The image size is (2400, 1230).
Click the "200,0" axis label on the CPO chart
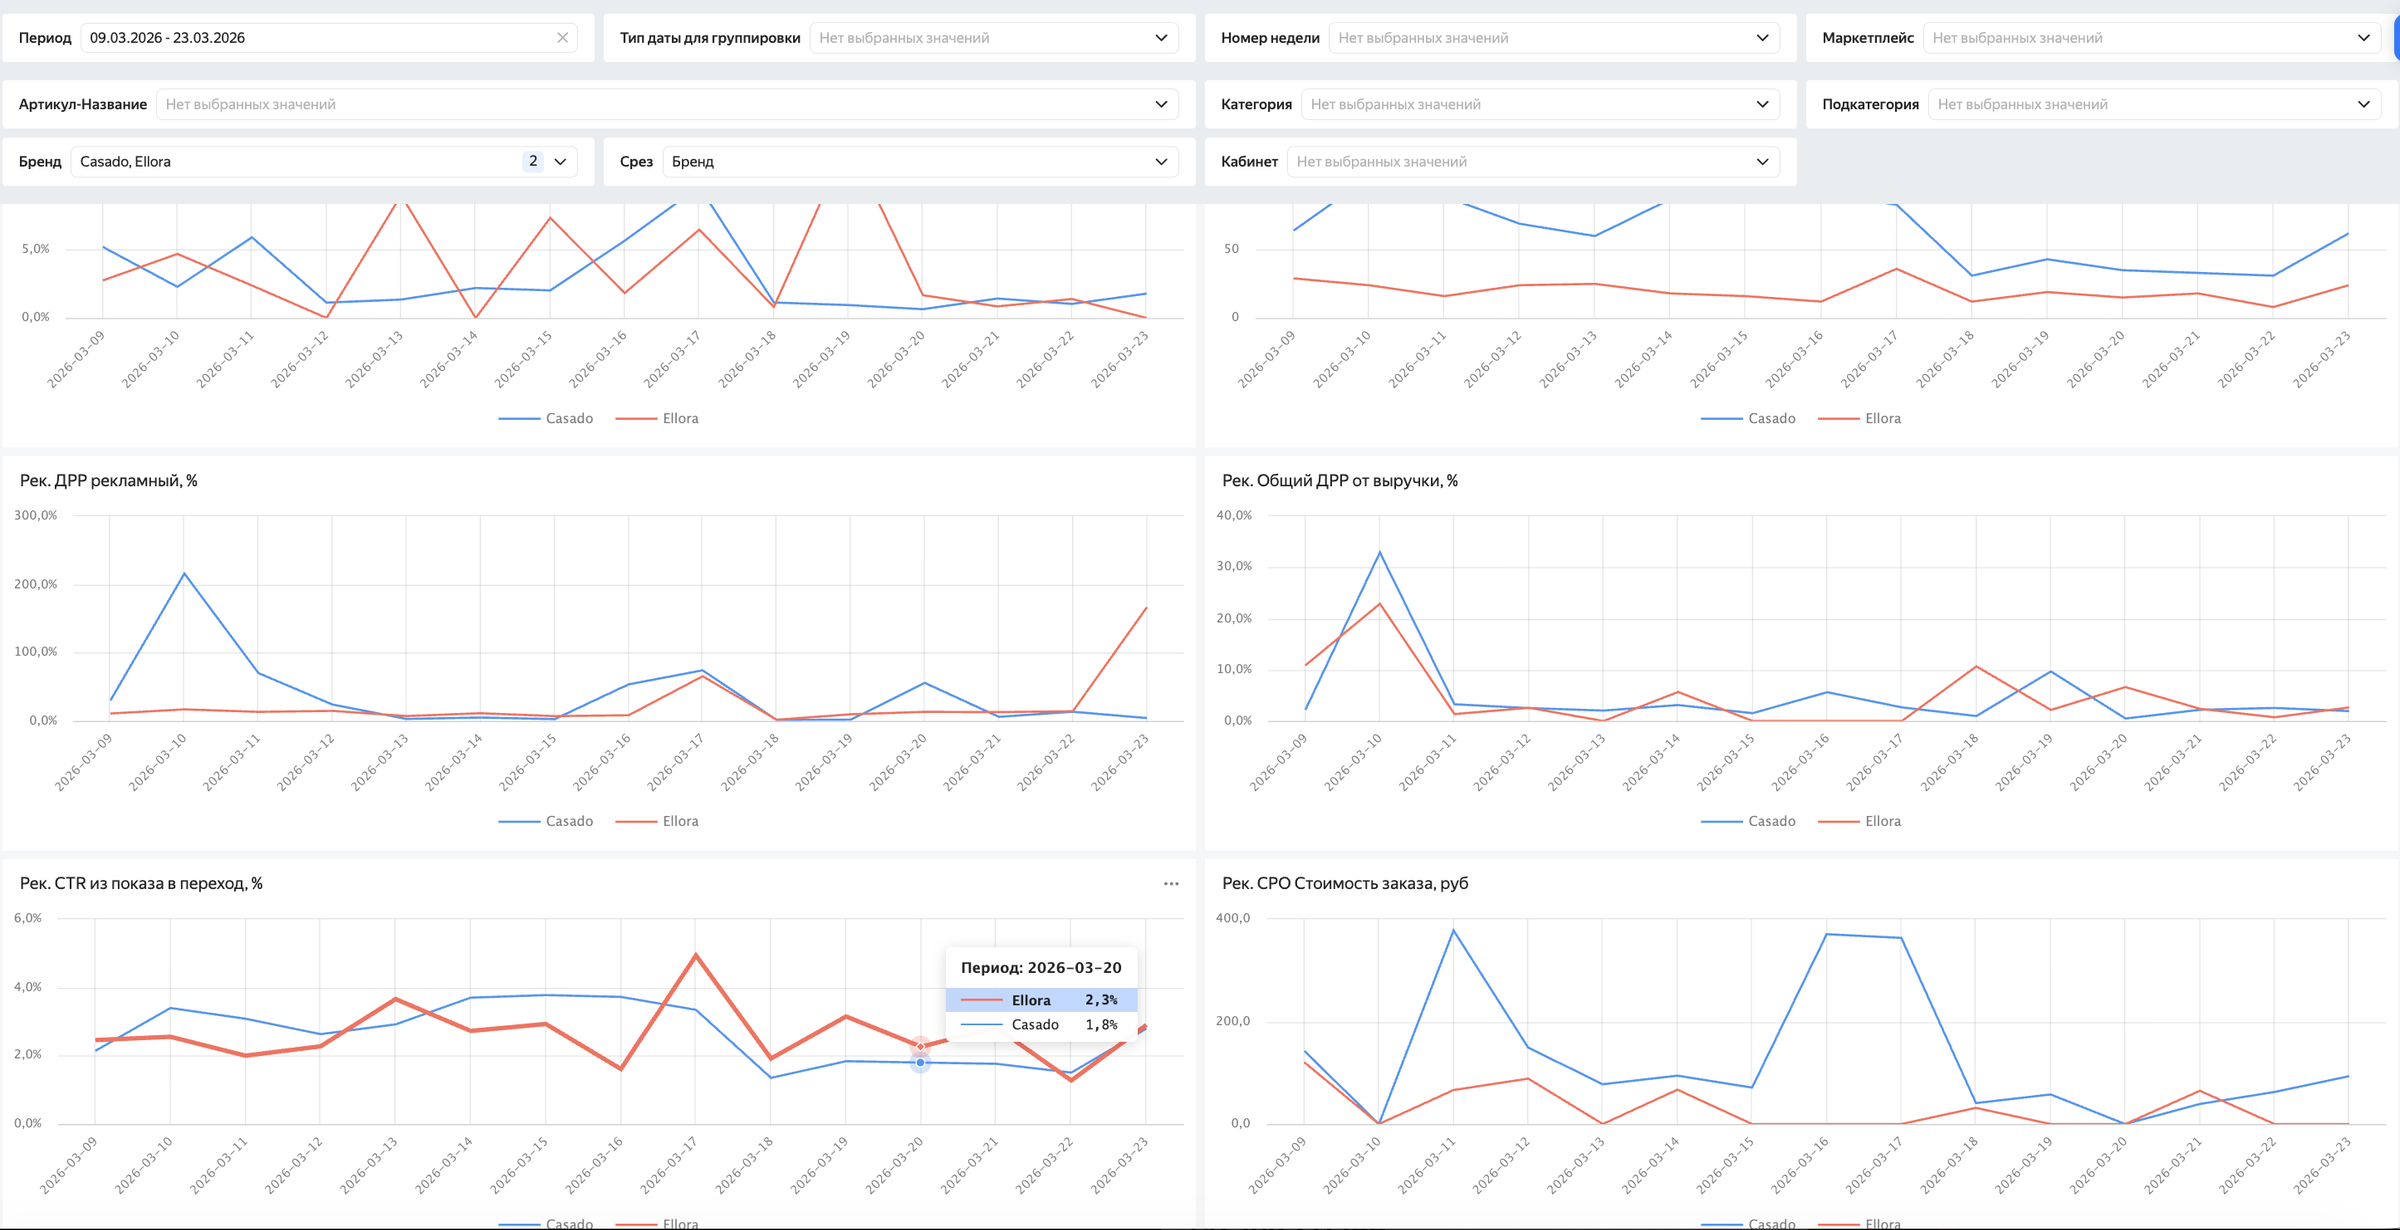[x=1233, y=1021]
